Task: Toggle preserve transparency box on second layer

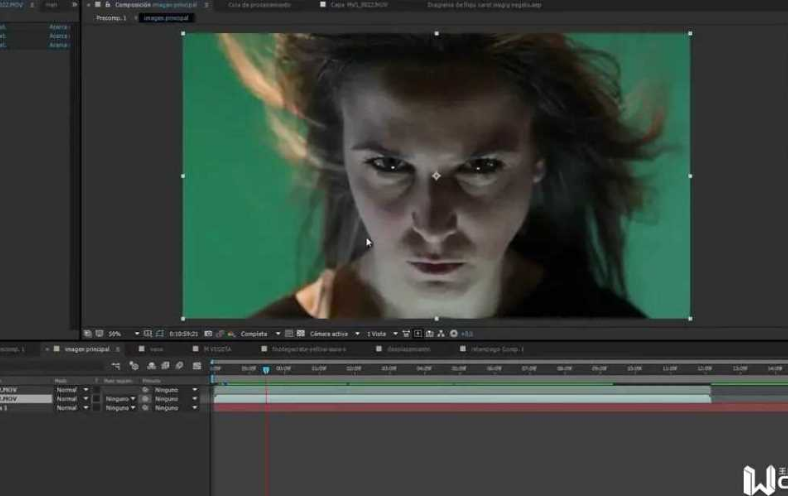Action: coord(96,399)
